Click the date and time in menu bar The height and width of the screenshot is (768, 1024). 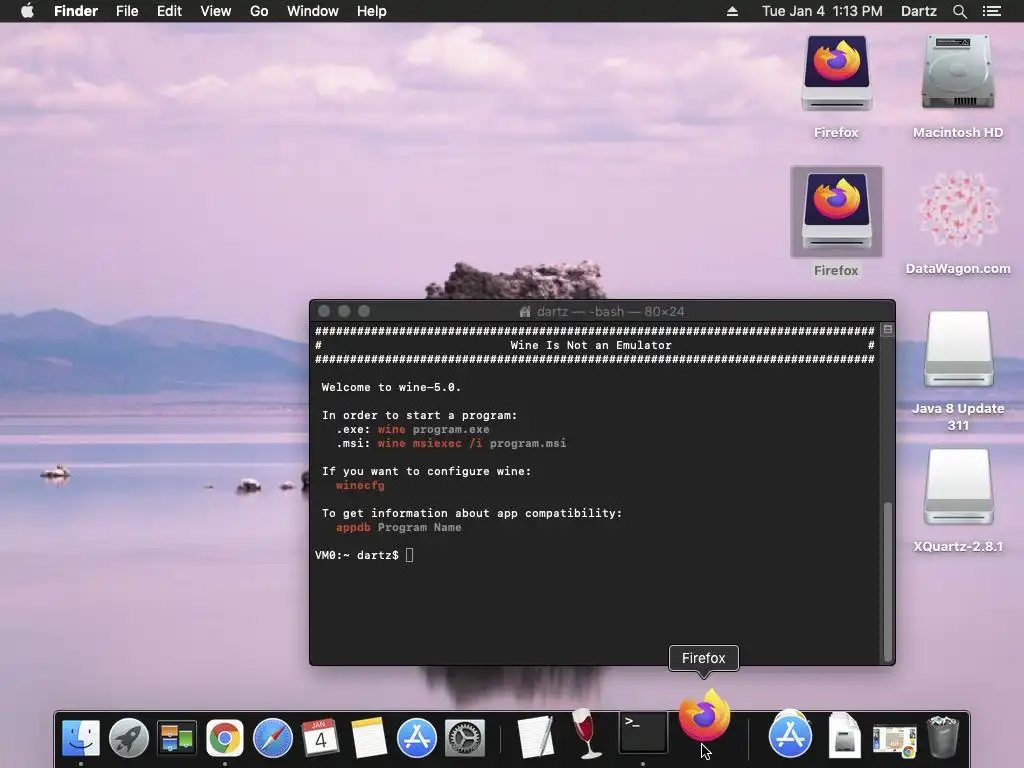point(822,11)
